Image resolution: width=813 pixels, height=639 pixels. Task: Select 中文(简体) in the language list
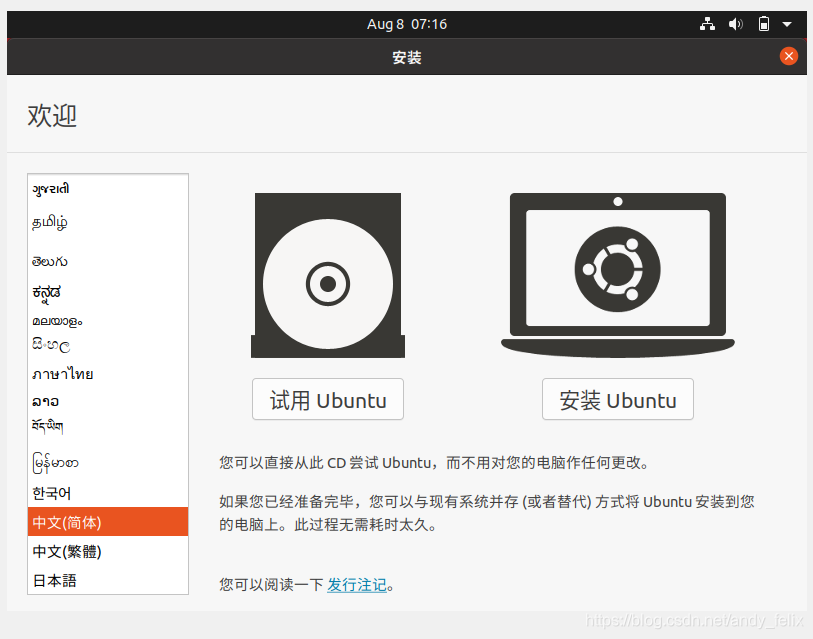click(108, 522)
